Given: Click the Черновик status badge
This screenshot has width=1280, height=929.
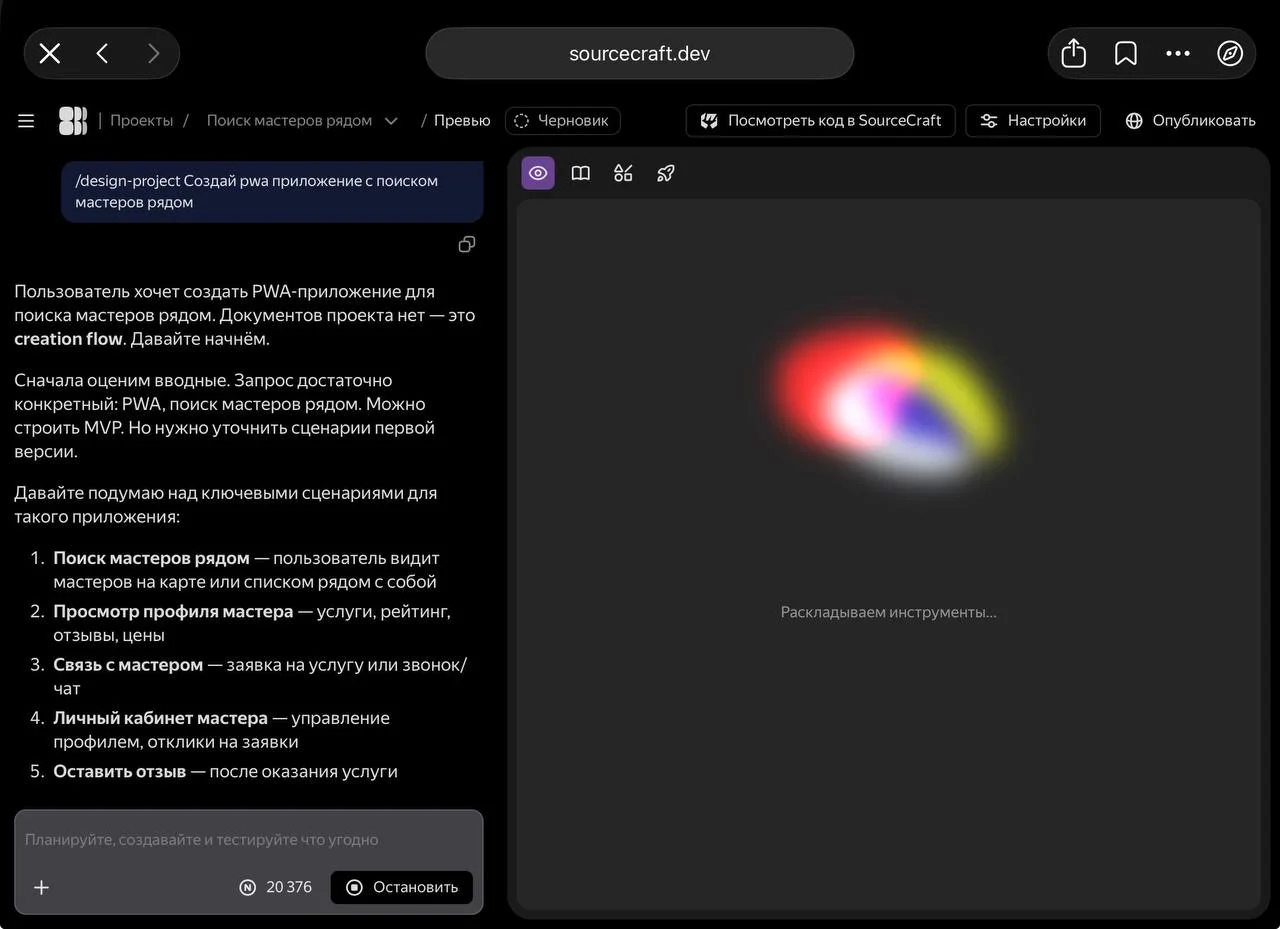Looking at the screenshot, I should pyautogui.click(x=562, y=121).
